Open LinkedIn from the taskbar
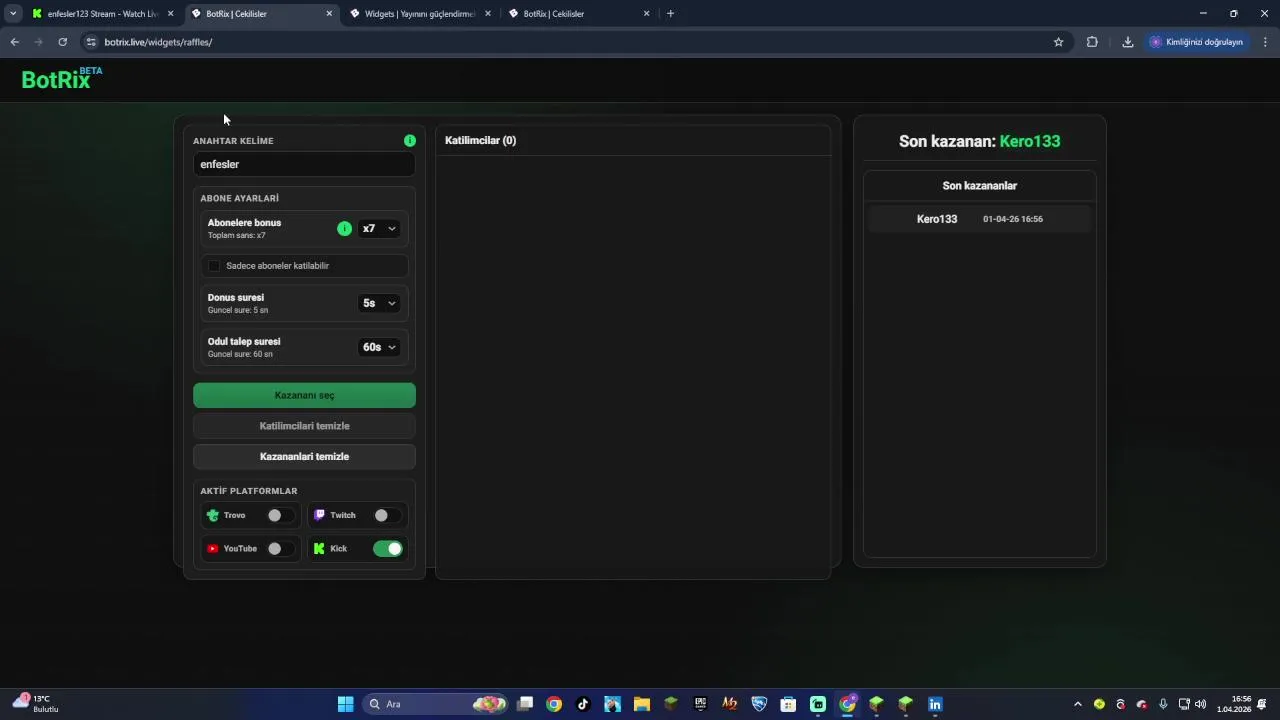Viewport: 1280px width, 720px height. point(935,704)
